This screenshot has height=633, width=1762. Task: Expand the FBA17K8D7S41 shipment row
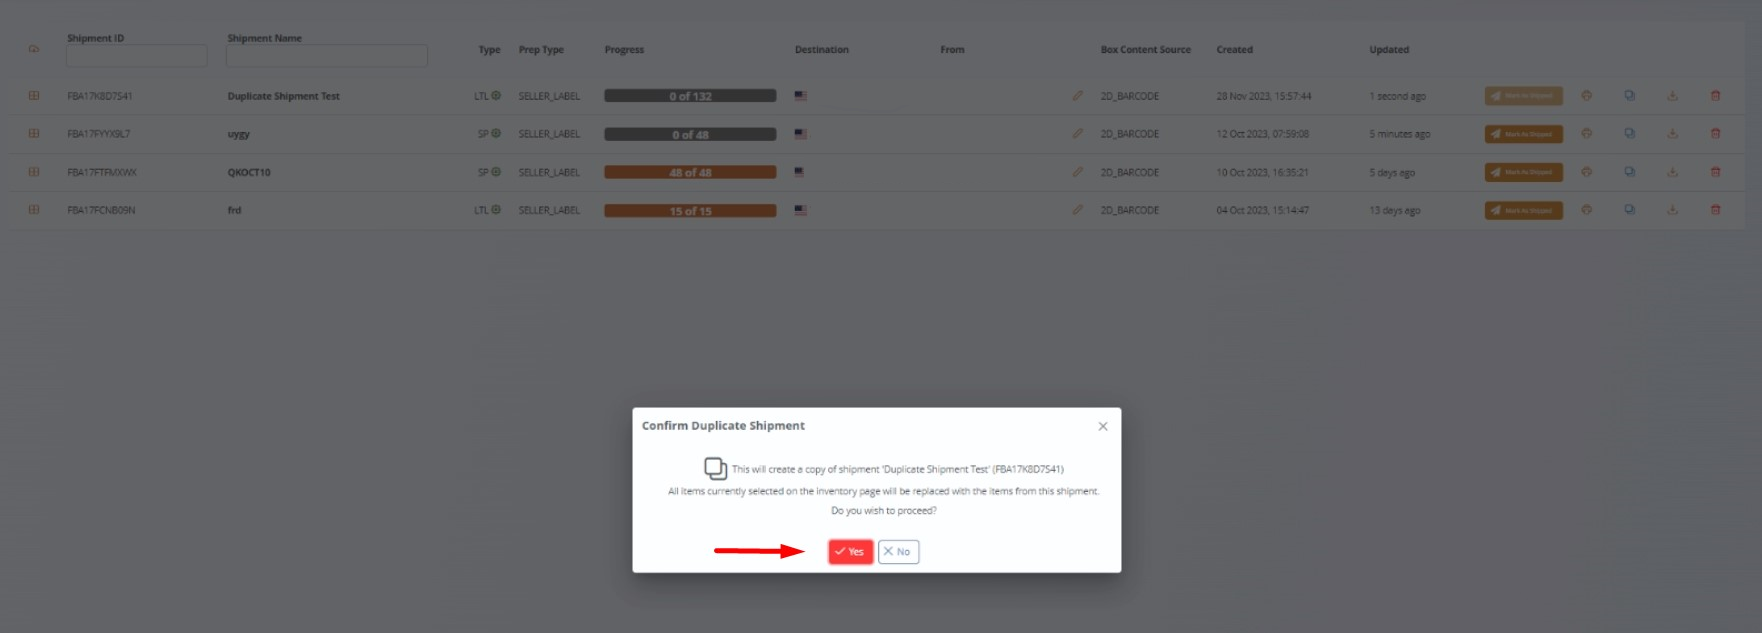tap(34, 96)
